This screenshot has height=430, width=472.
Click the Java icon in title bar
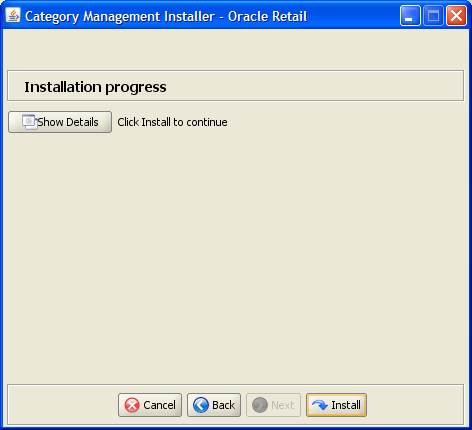coord(13,15)
